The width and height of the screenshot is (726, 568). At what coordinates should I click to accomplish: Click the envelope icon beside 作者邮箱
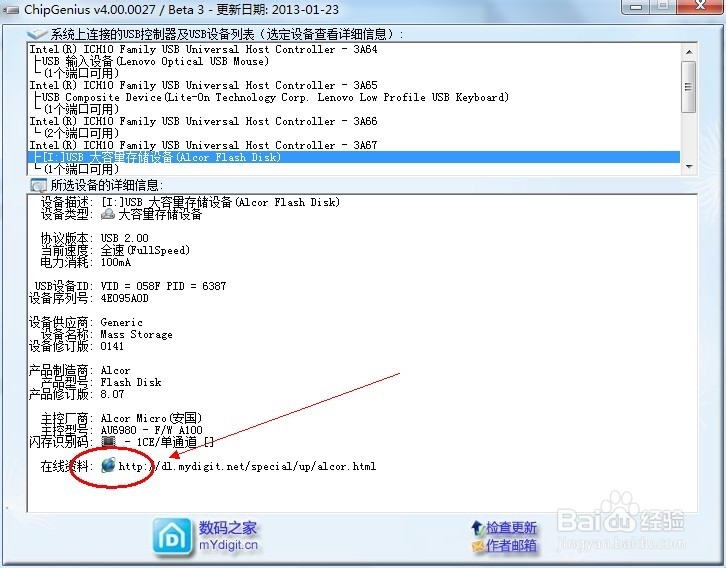[478, 546]
